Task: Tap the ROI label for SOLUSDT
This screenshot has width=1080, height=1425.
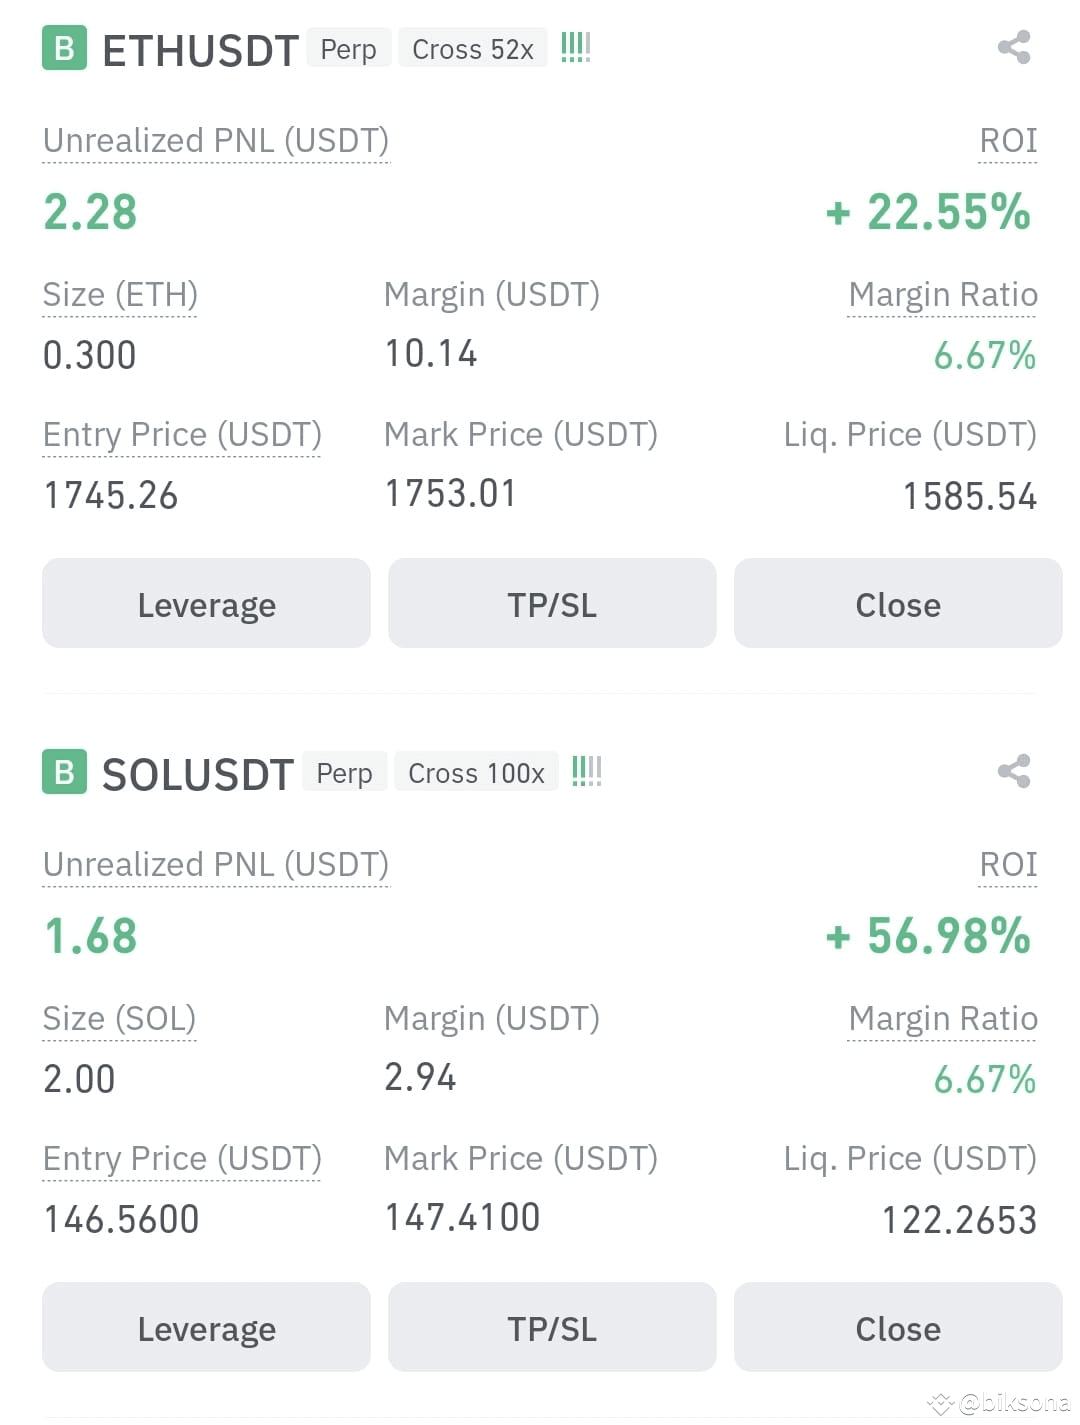Action: coord(1008,865)
